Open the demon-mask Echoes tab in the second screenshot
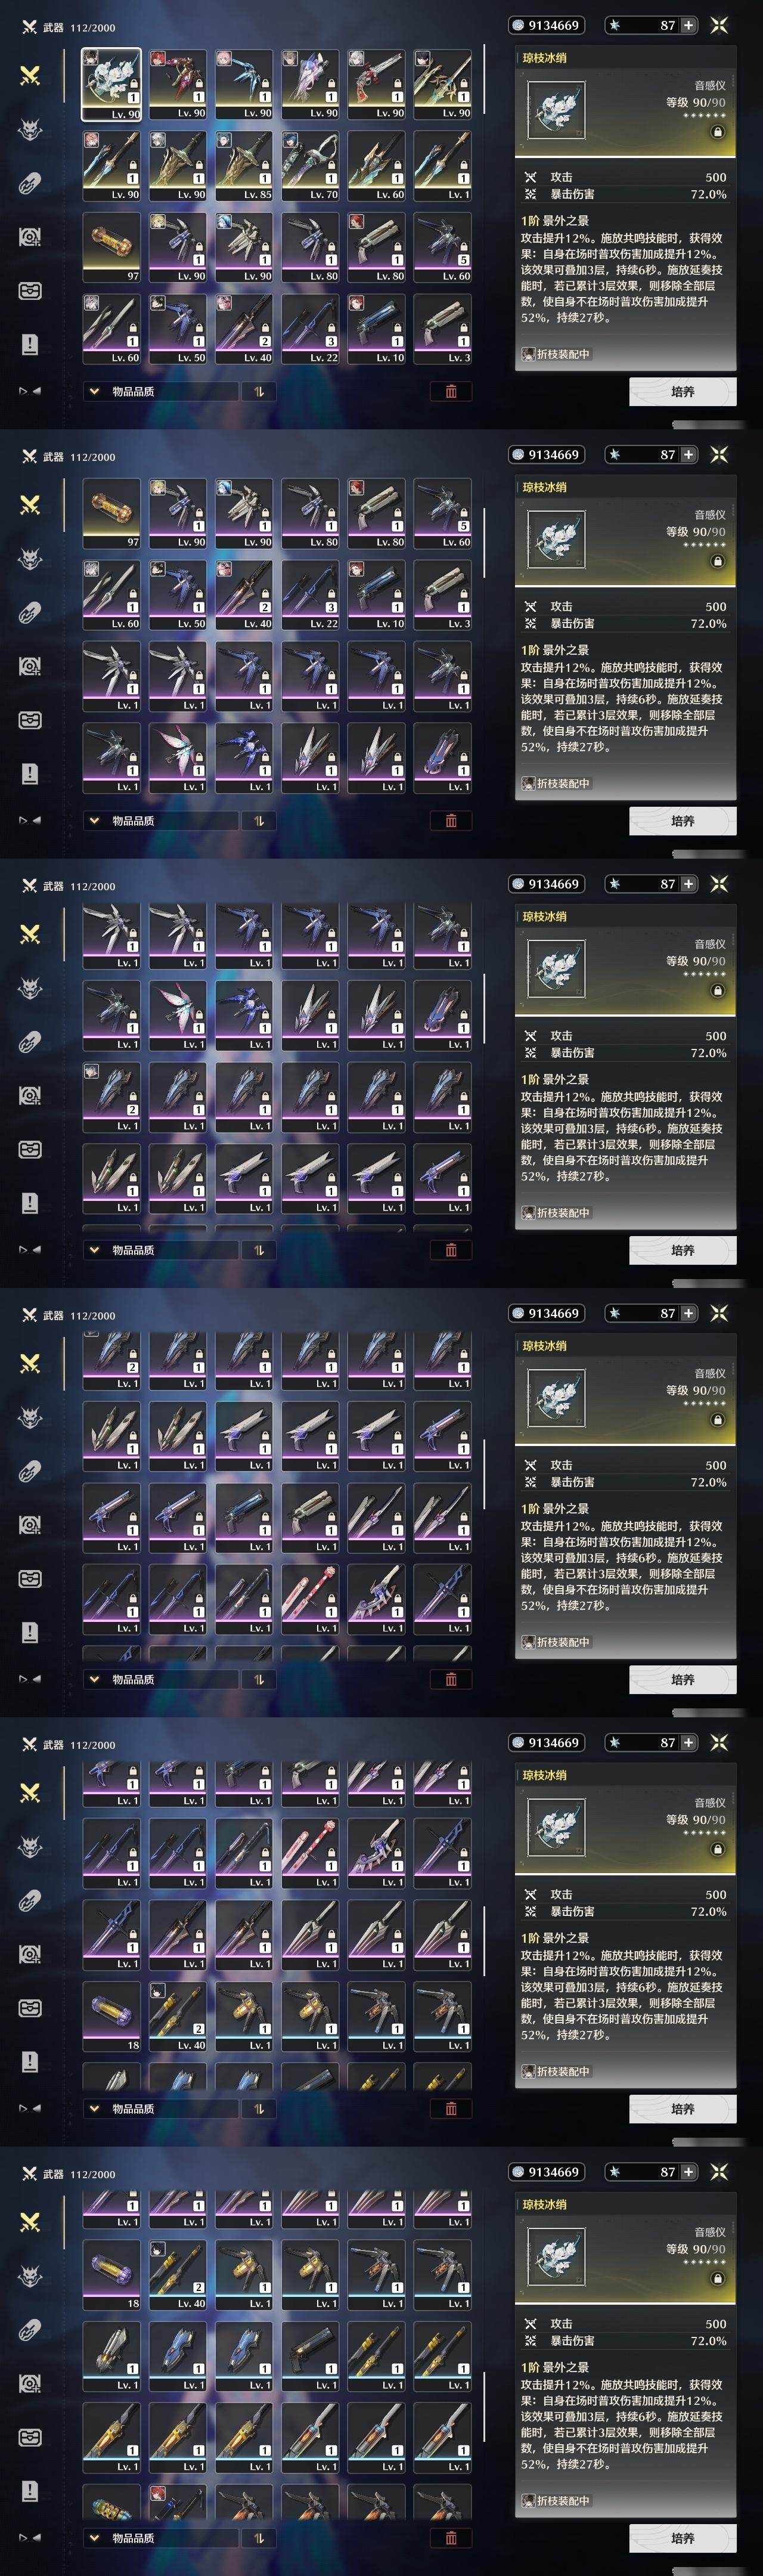This screenshot has height=2576, width=763. pyautogui.click(x=30, y=559)
